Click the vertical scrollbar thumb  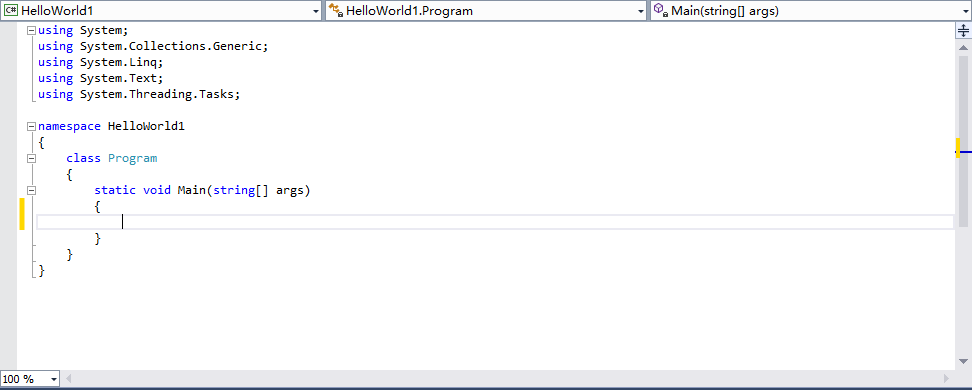point(963,141)
